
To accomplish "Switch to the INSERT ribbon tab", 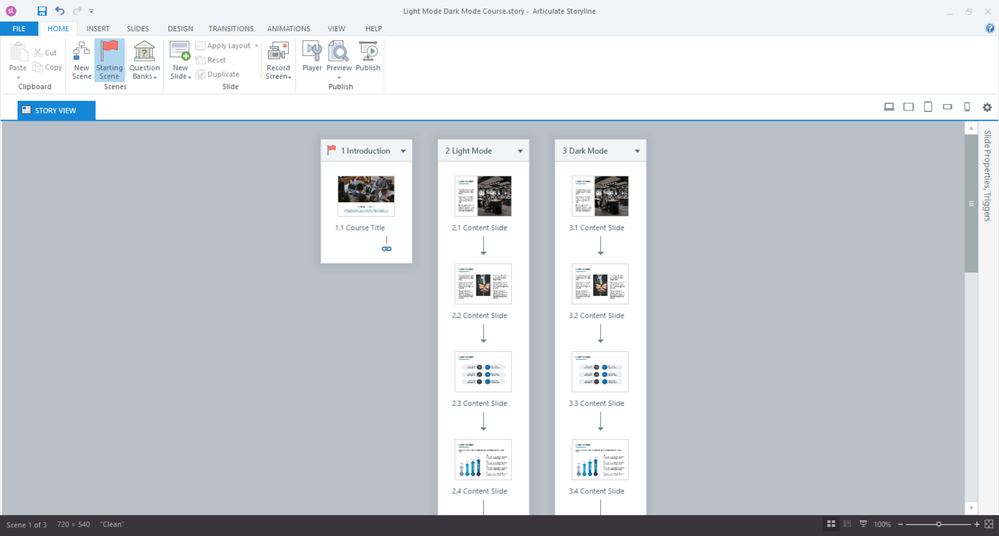I will pos(98,29).
